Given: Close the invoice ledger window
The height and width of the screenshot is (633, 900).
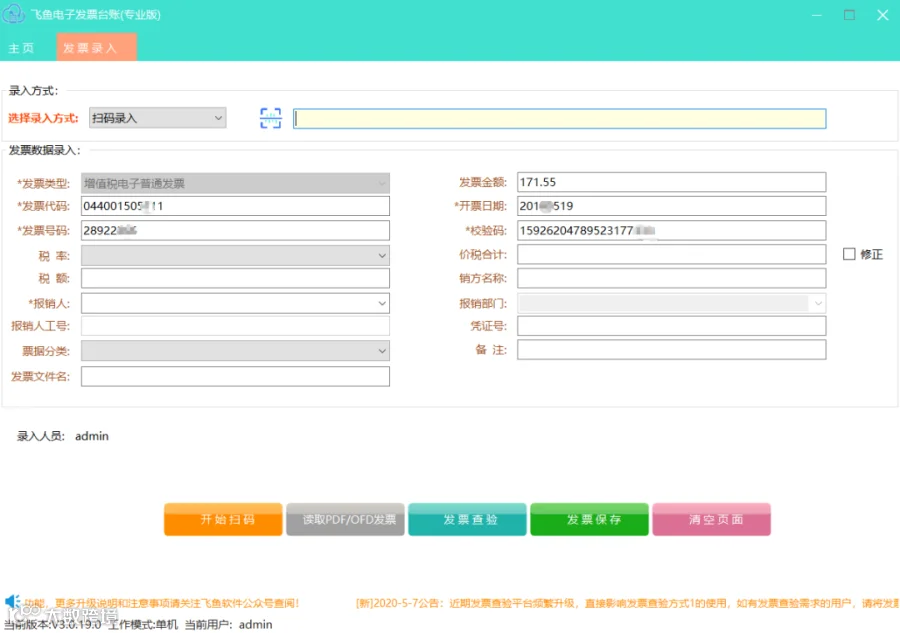Looking at the screenshot, I should [883, 15].
